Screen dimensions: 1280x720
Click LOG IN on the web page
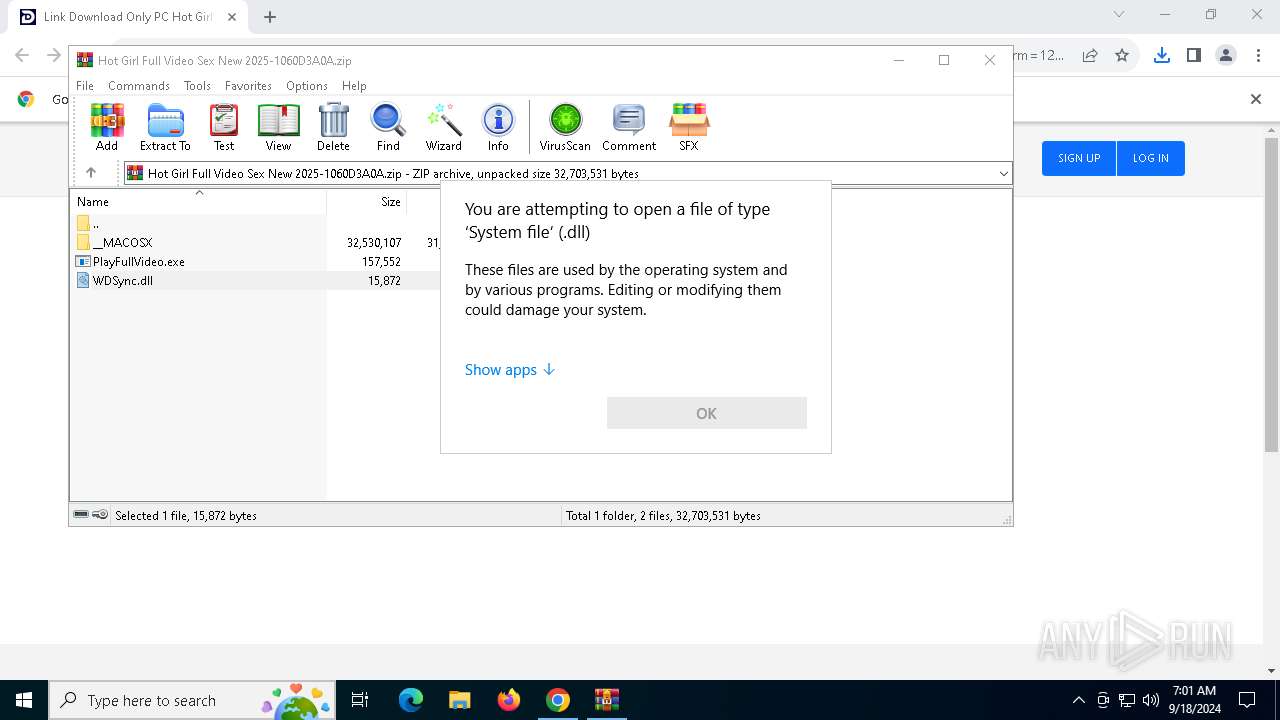pyautogui.click(x=1150, y=158)
